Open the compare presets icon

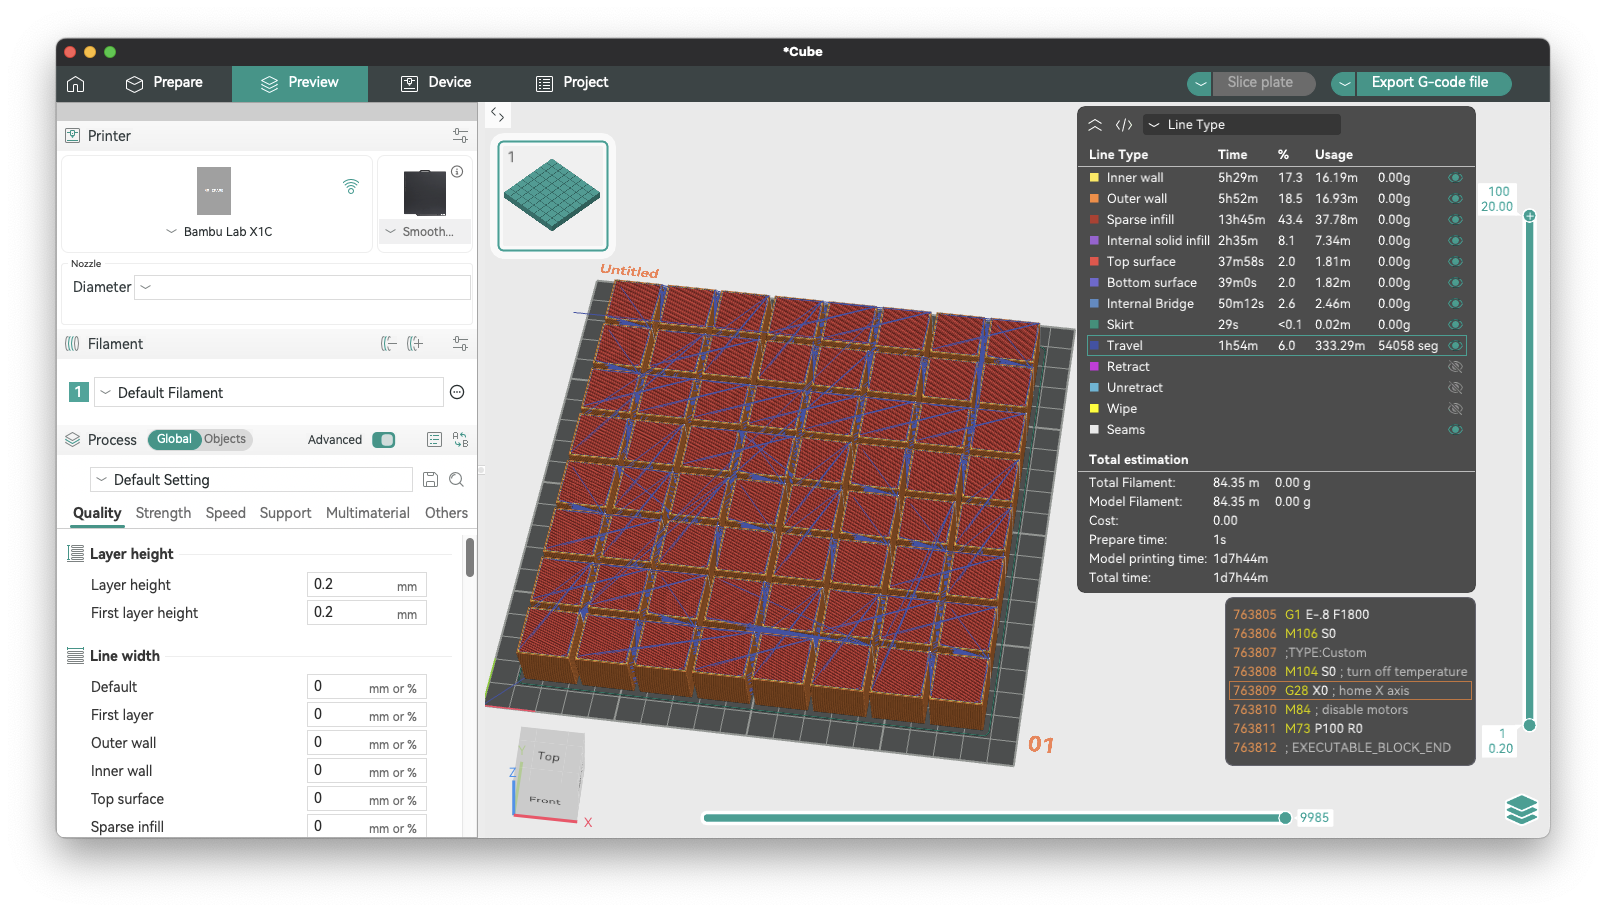[x=460, y=440]
